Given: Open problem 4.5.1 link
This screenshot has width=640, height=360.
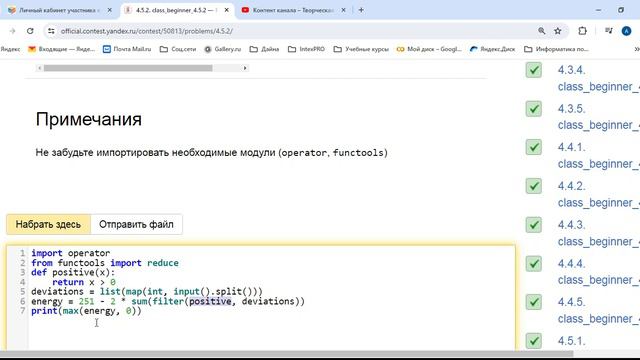Looking at the screenshot, I should (571, 341).
